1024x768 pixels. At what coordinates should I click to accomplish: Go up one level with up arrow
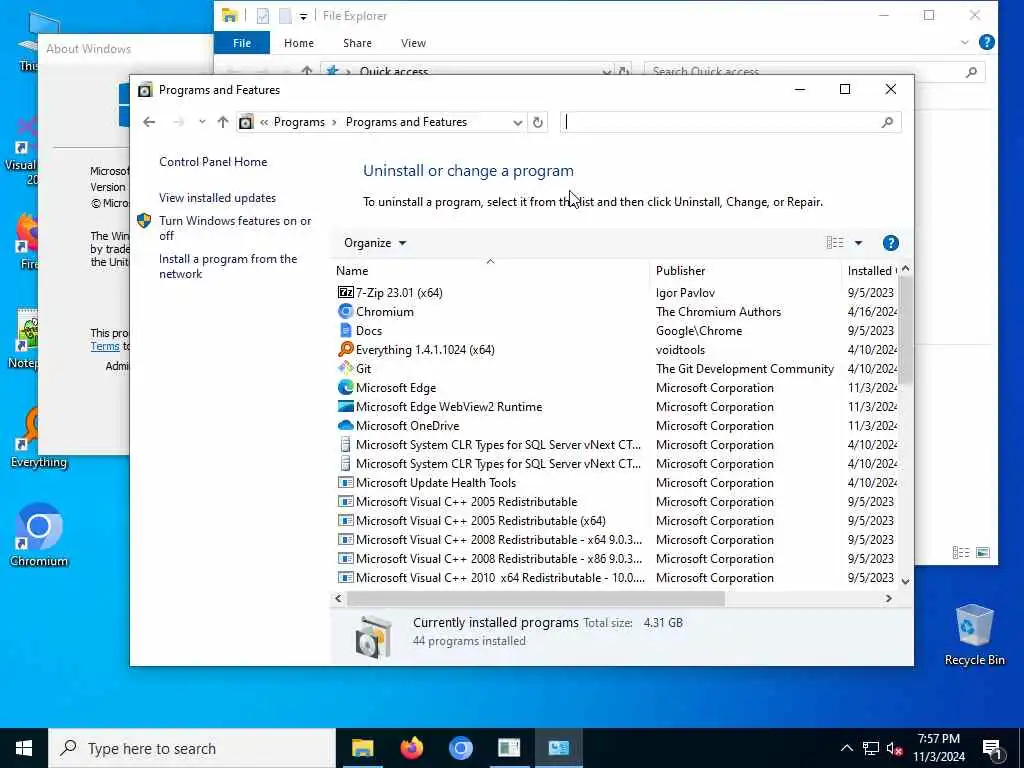223,122
